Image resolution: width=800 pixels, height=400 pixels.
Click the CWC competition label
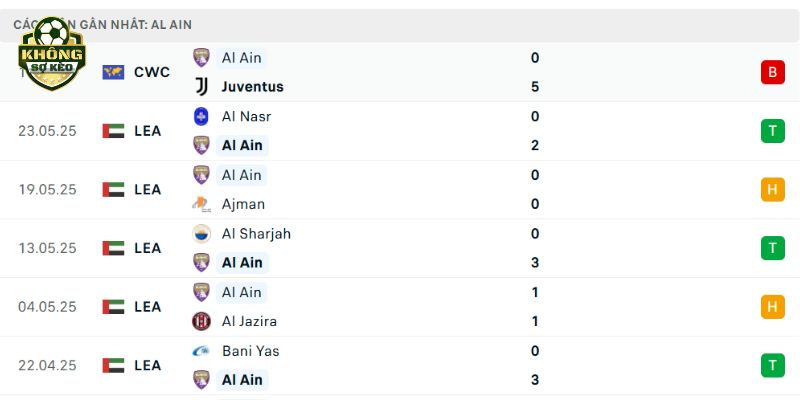pyautogui.click(x=152, y=72)
